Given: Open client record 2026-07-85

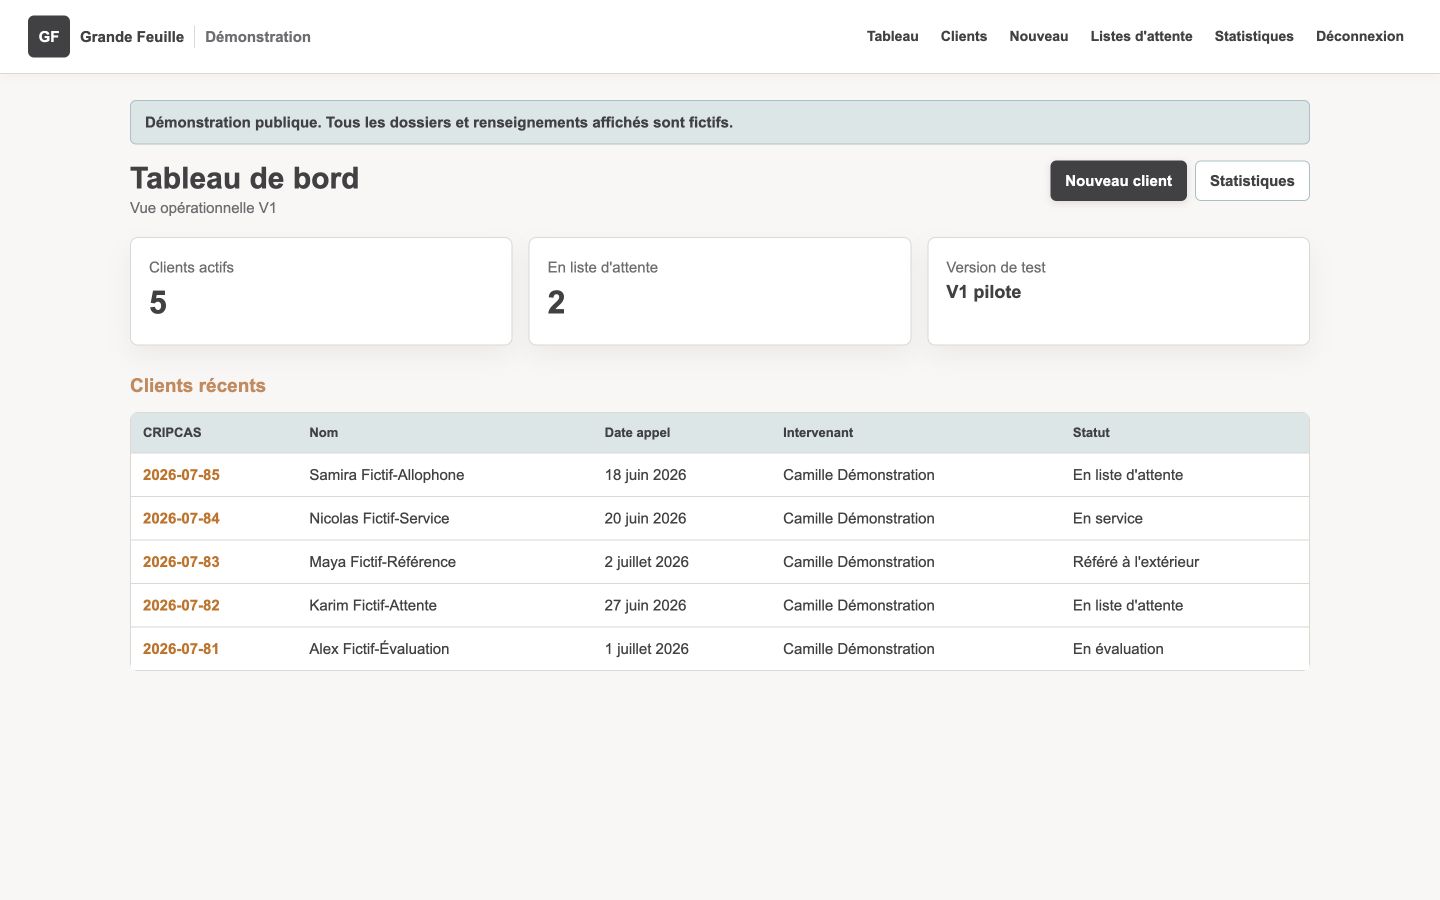Looking at the screenshot, I should (181, 475).
